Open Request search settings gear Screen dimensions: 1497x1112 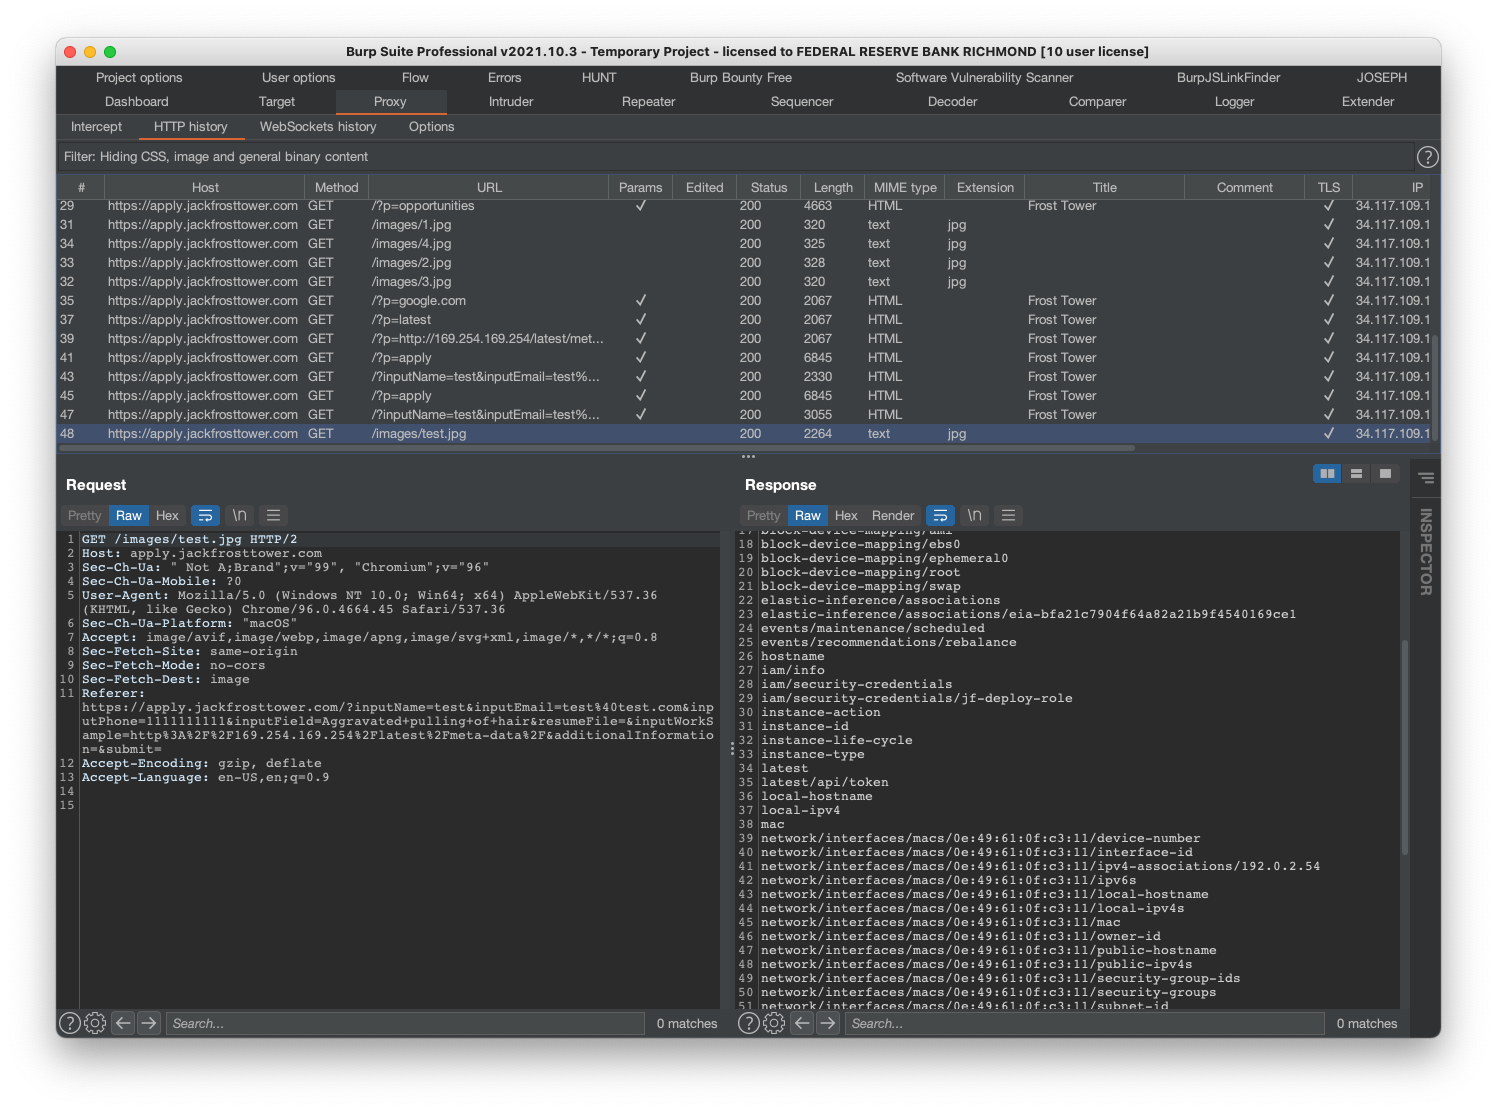tap(95, 1023)
